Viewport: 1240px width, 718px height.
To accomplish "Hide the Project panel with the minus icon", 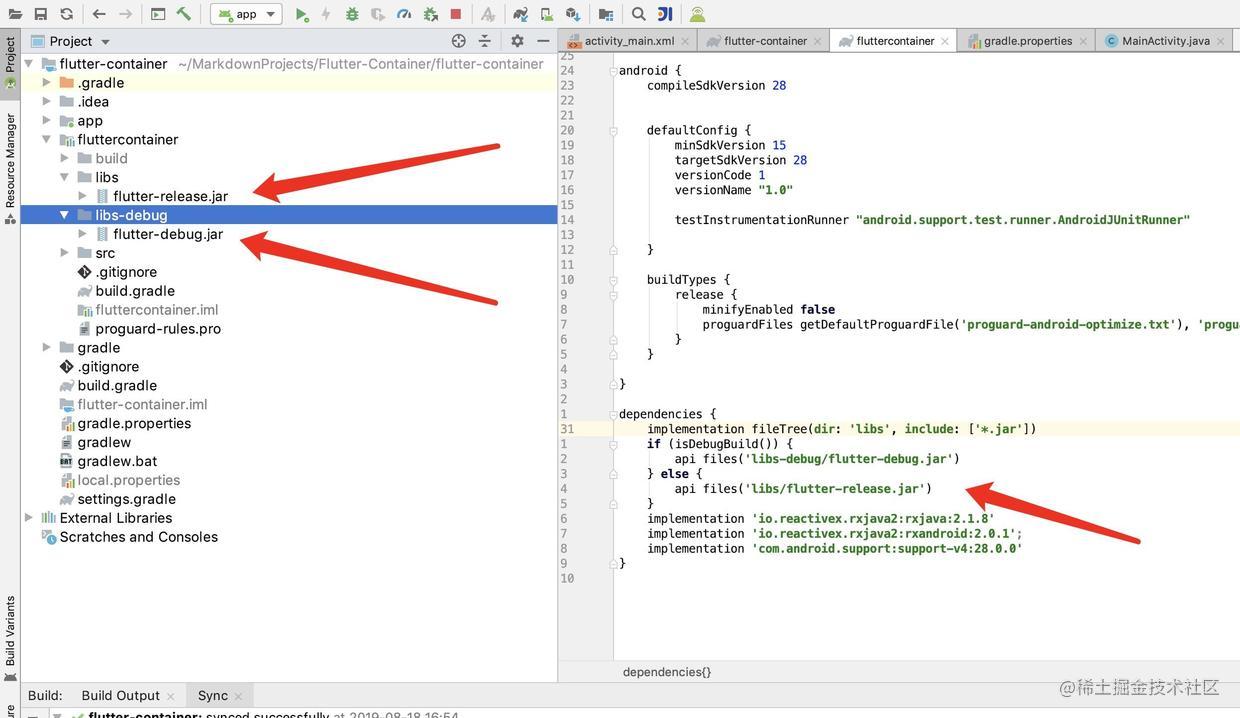I will click(x=543, y=41).
